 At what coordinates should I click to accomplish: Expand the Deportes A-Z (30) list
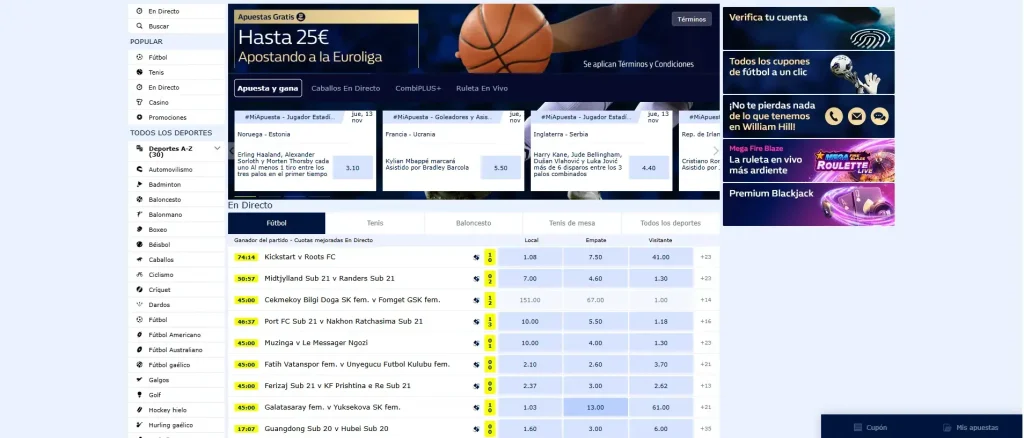pos(217,149)
